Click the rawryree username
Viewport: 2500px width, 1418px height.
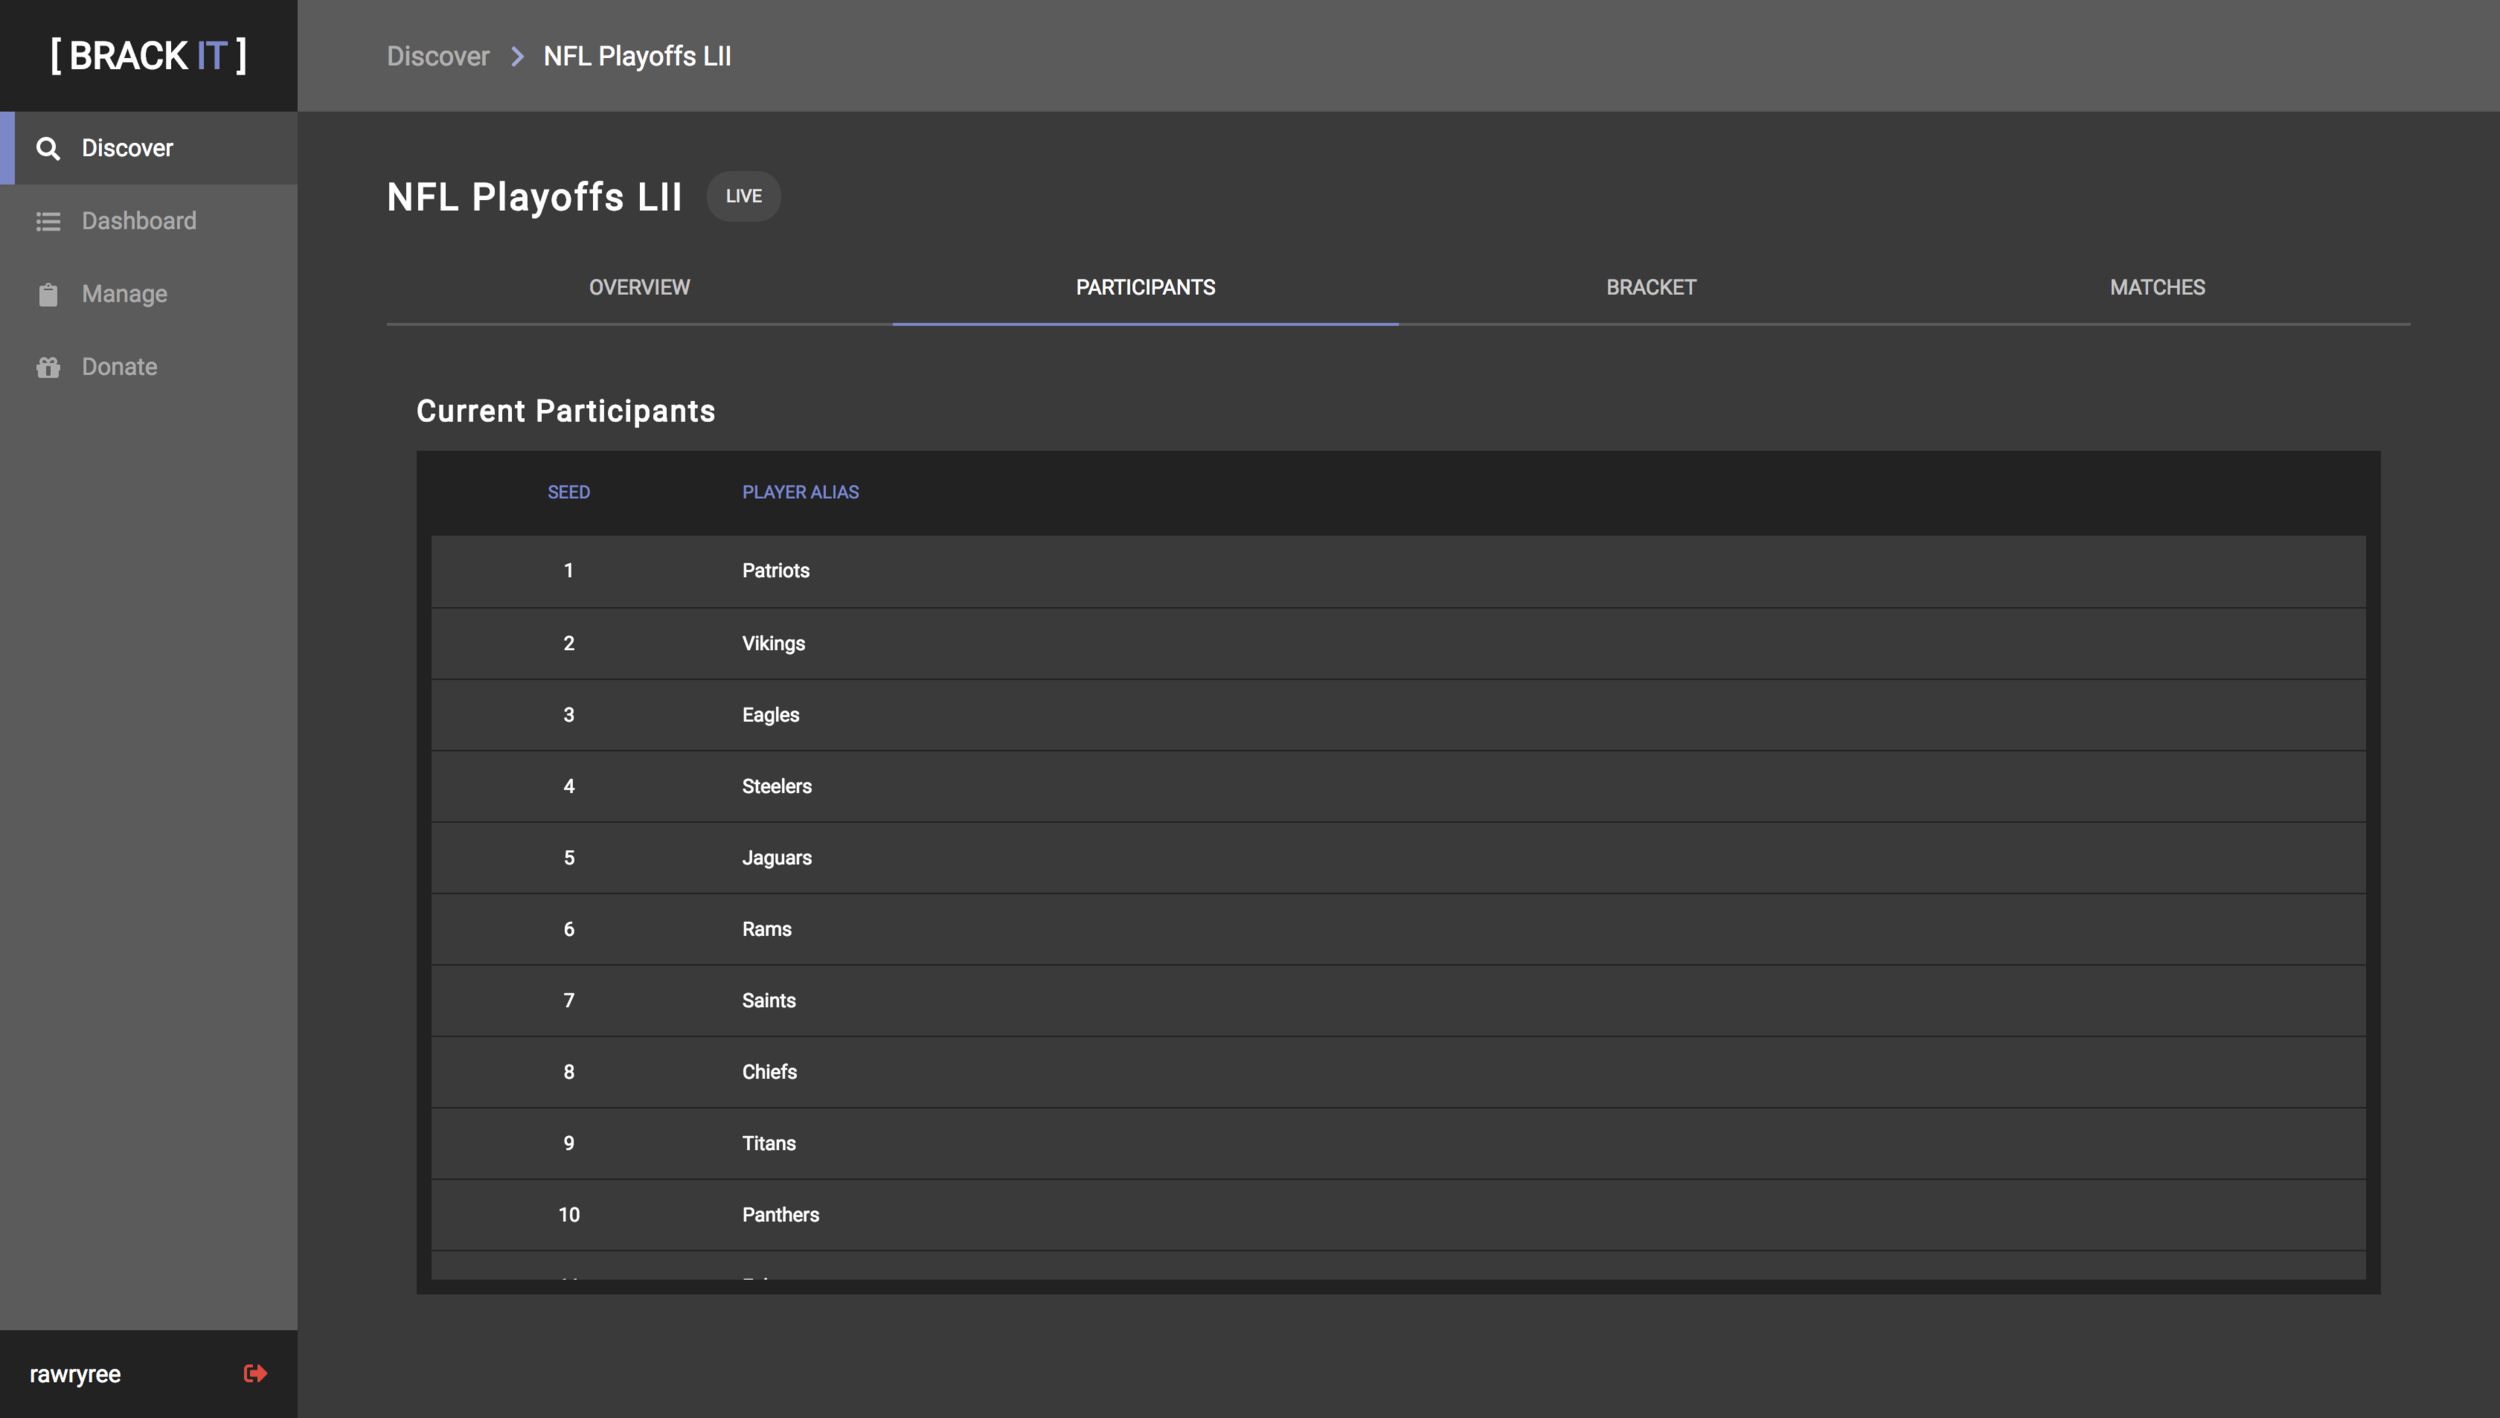[x=75, y=1374]
